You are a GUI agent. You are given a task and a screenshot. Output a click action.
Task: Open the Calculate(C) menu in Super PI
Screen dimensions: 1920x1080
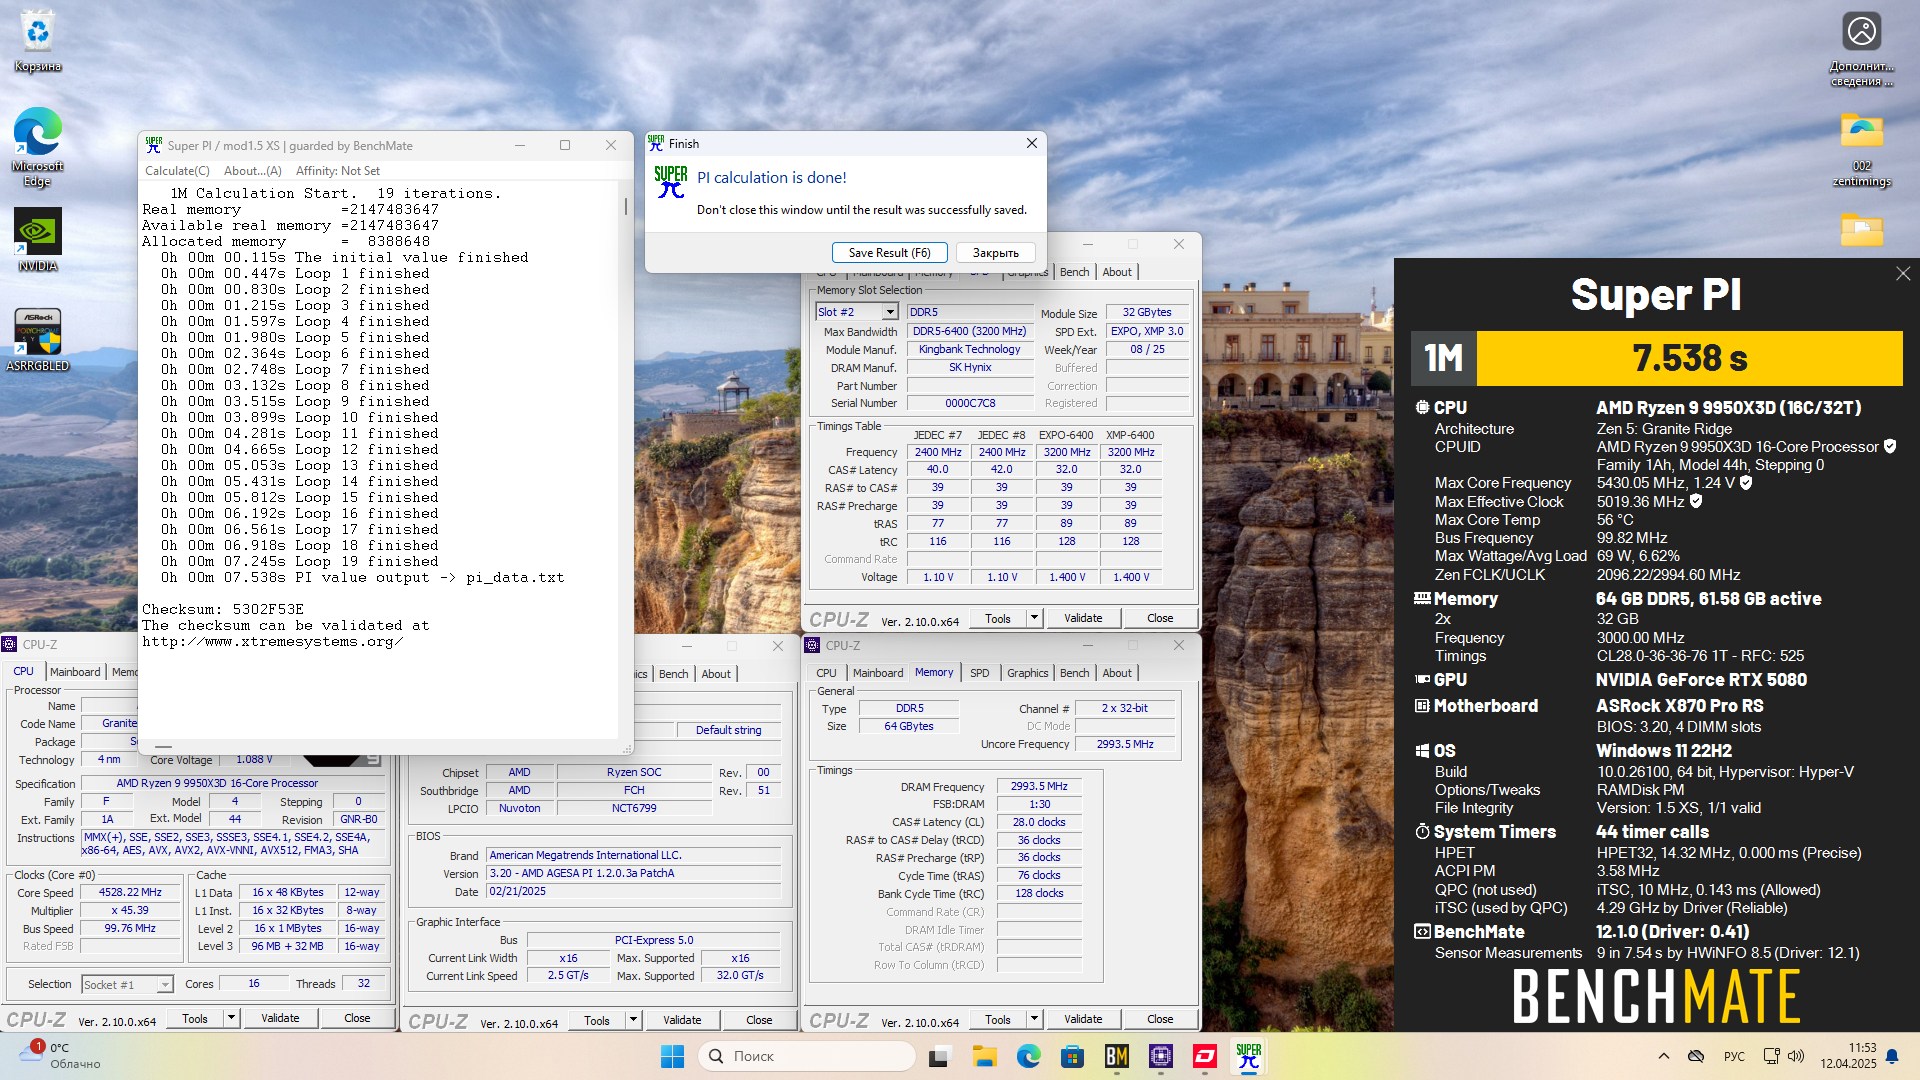point(177,171)
